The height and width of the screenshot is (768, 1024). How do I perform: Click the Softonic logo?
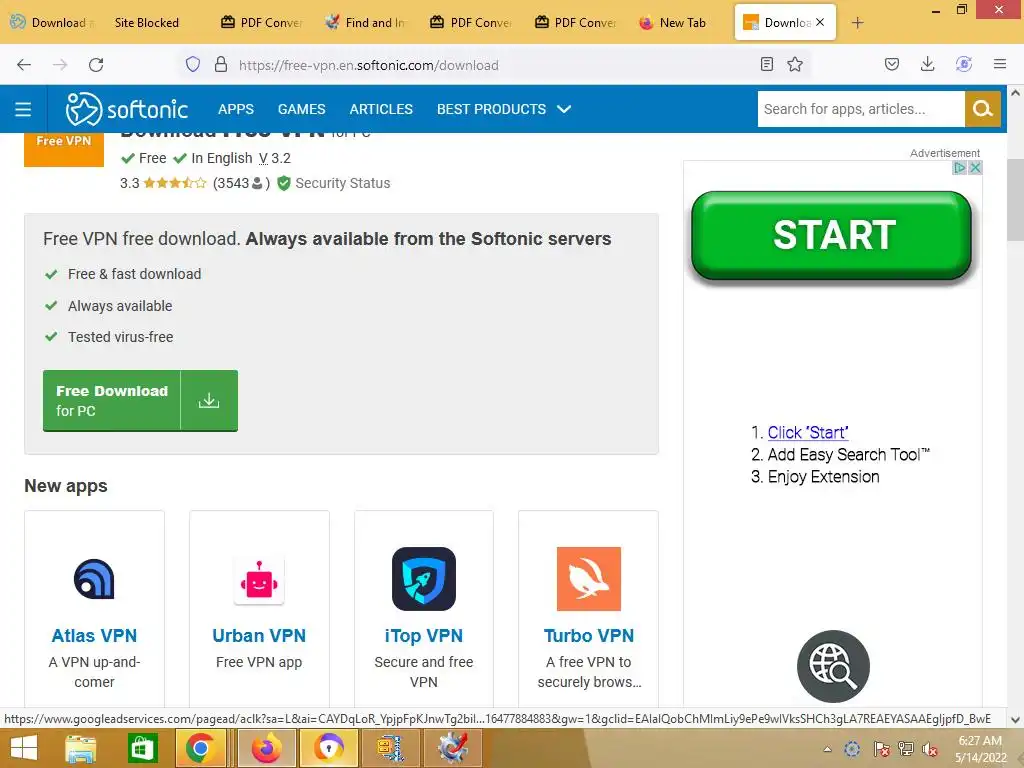(x=127, y=109)
